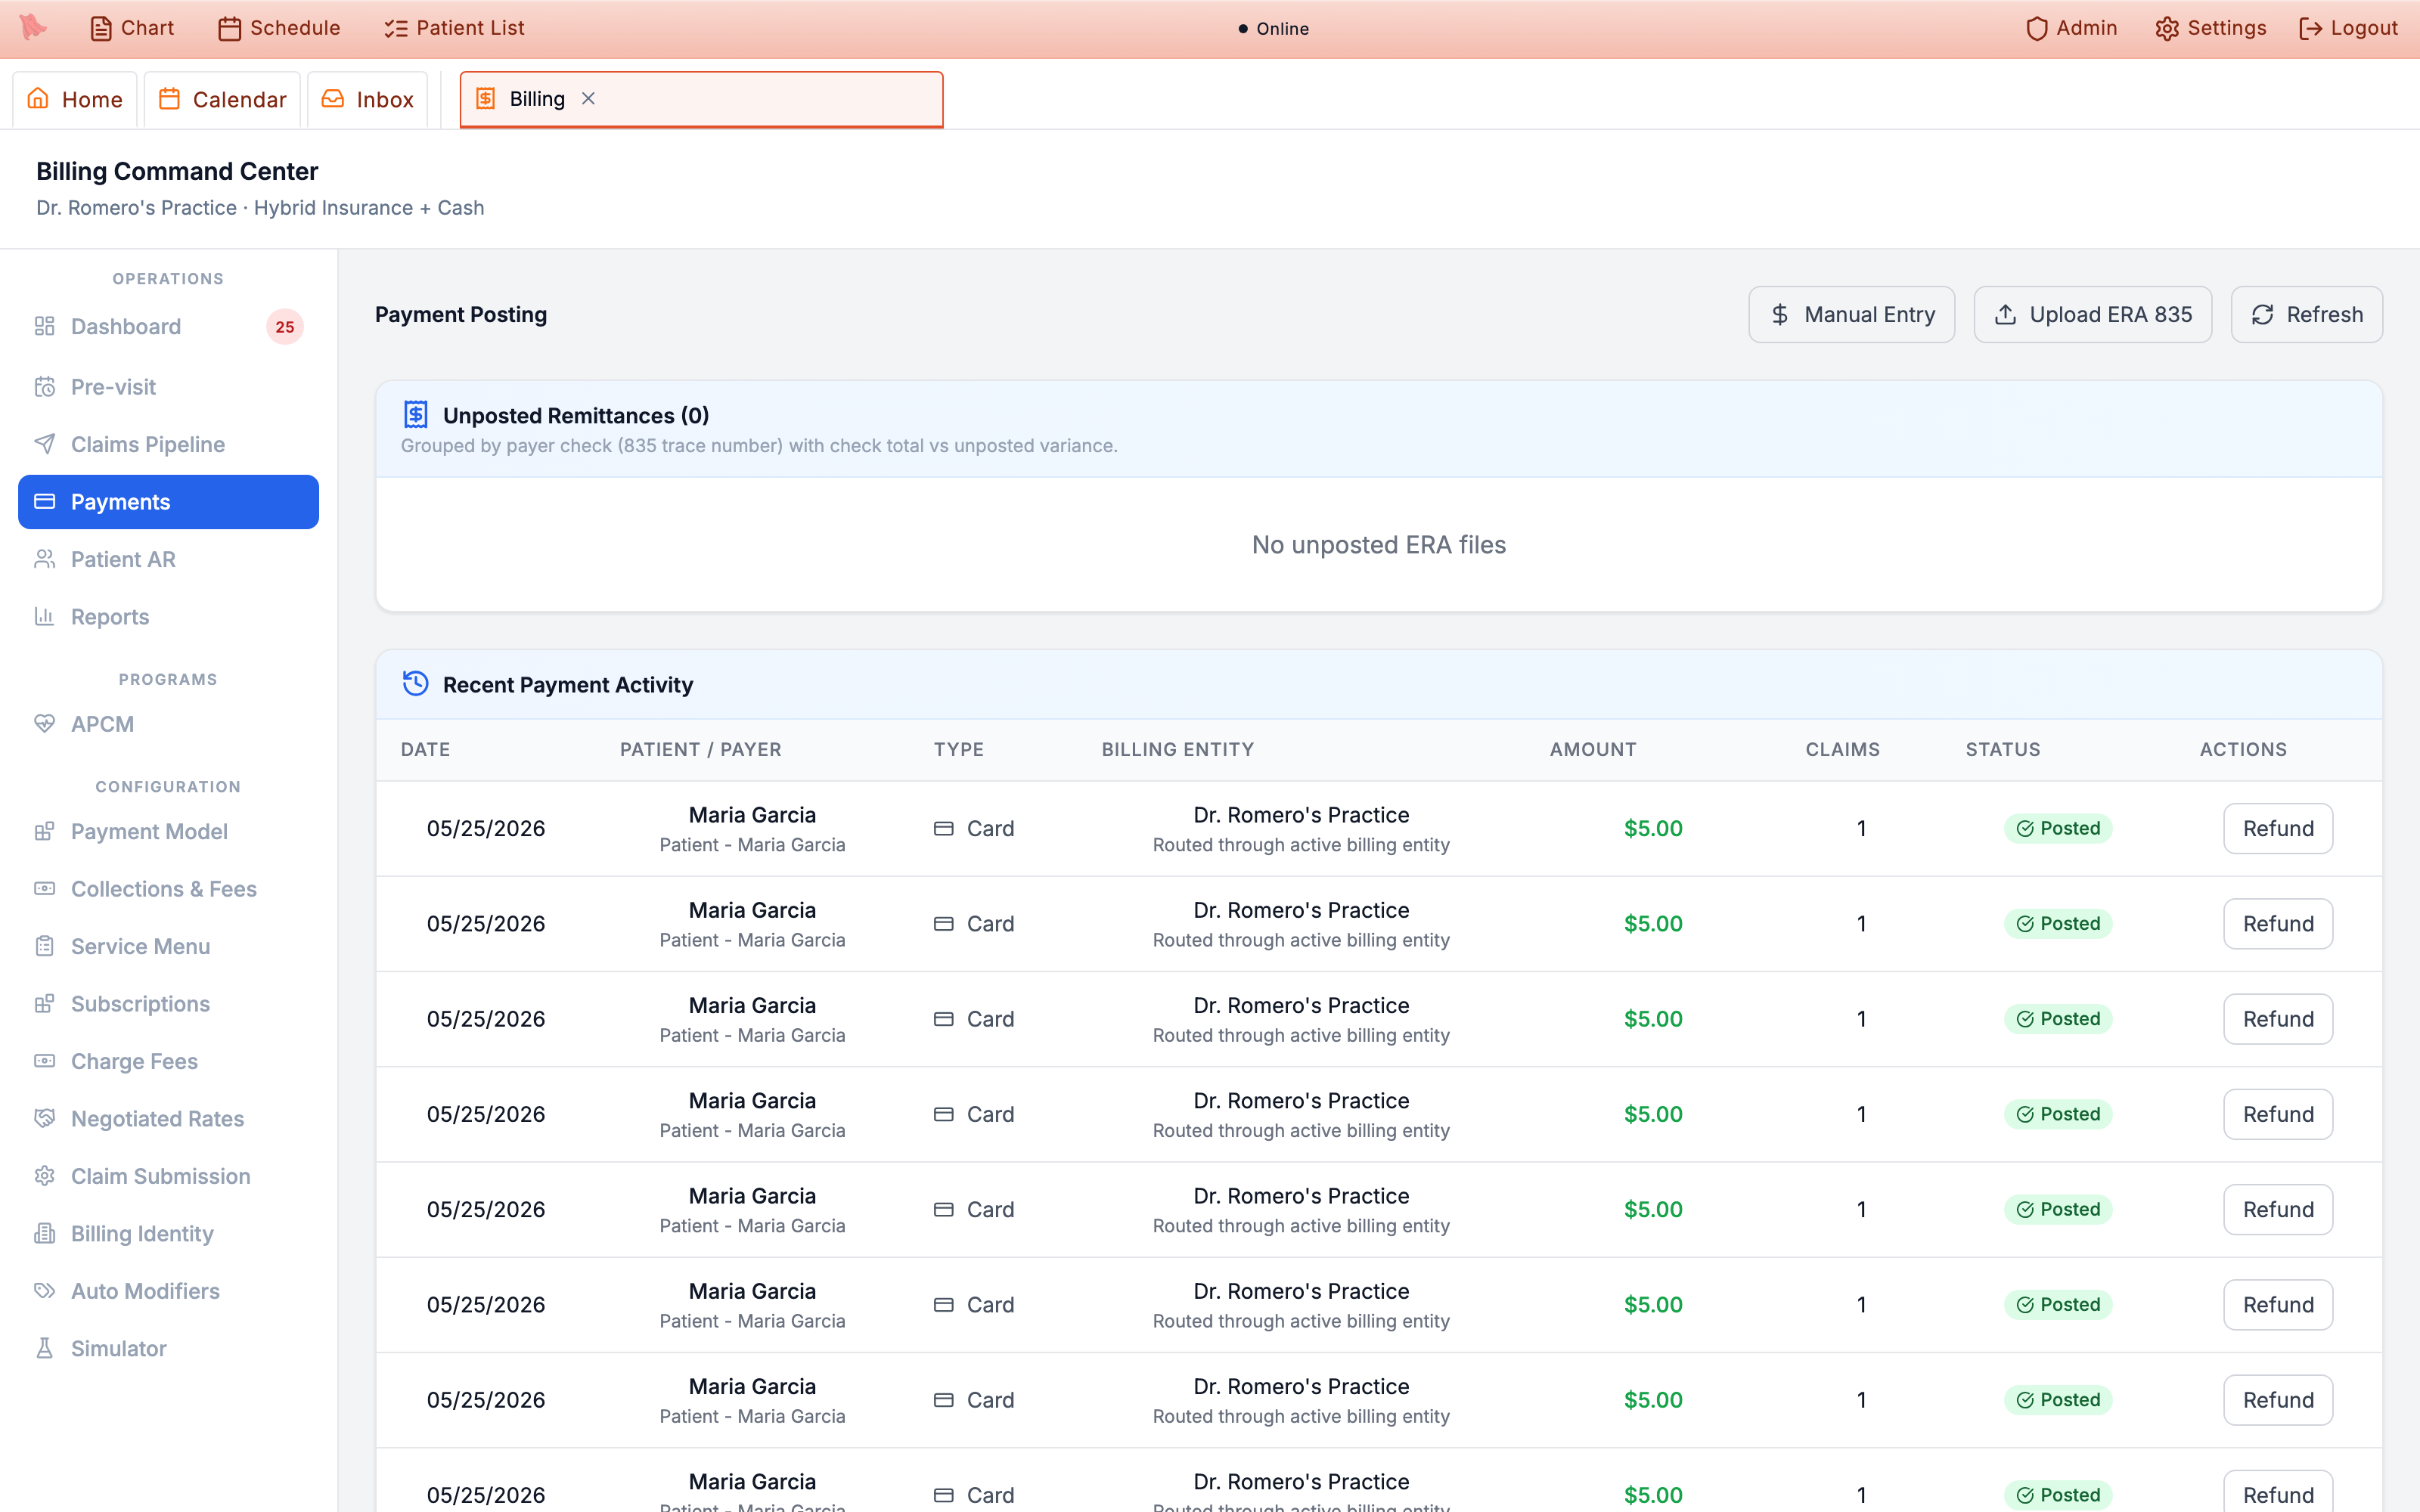Viewport: 2420px width, 1512px height.
Task: Click the Online status indicator
Action: click(x=1273, y=29)
